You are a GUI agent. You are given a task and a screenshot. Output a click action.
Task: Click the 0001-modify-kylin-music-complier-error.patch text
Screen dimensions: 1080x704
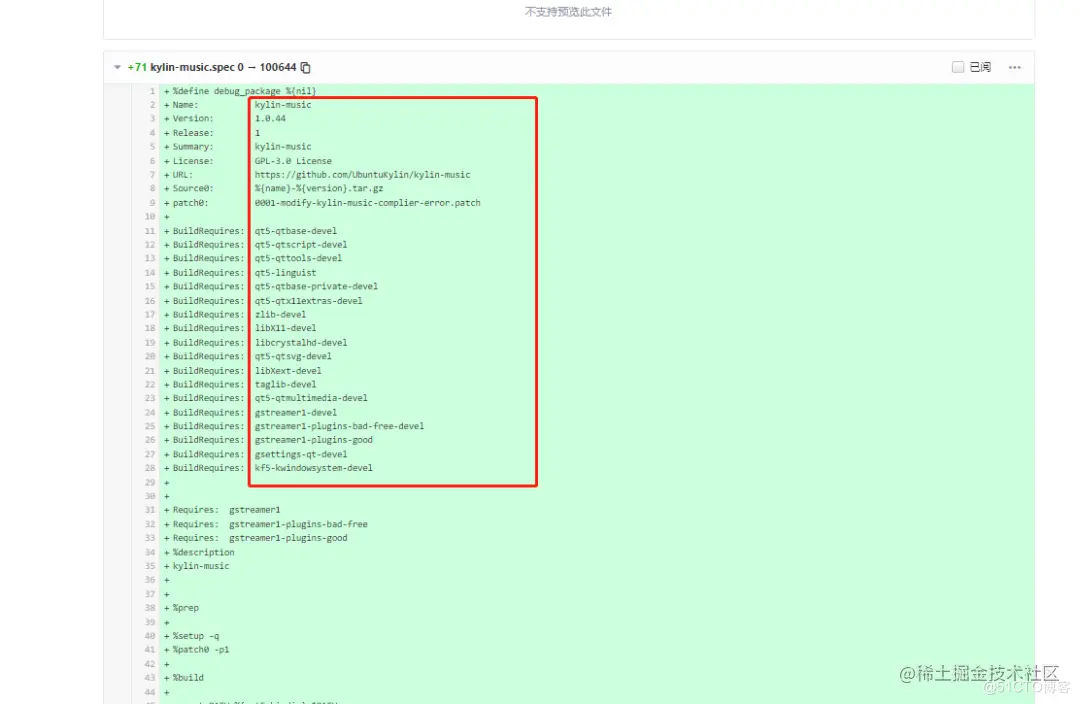(x=367, y=203)
